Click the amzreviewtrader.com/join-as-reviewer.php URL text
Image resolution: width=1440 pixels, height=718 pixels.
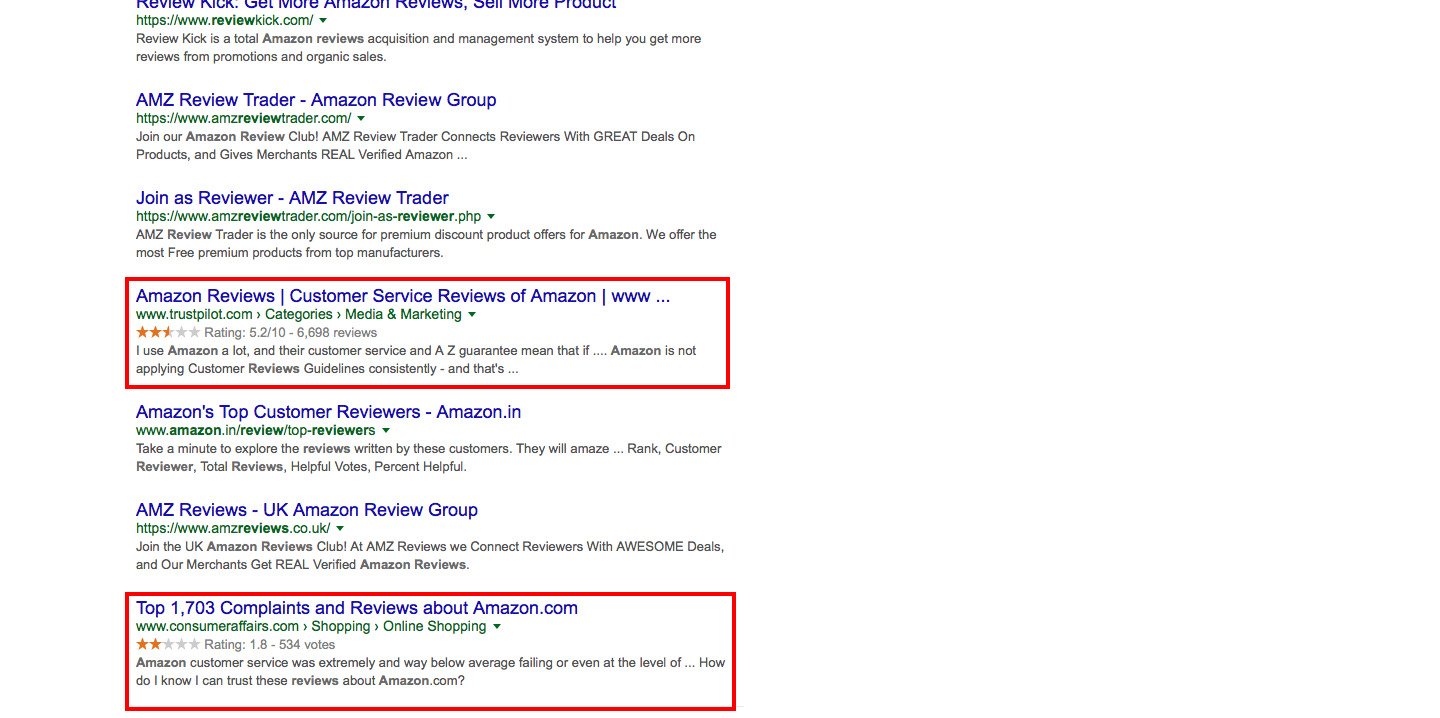point(309,216)
